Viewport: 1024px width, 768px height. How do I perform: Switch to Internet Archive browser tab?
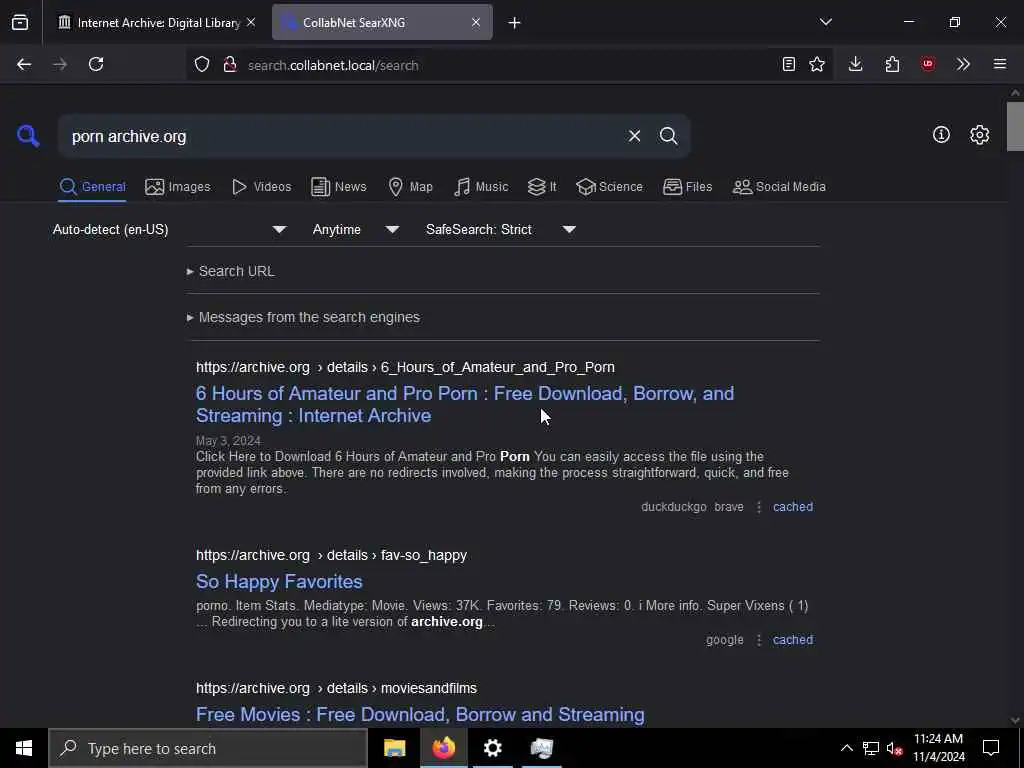(156, 22)
